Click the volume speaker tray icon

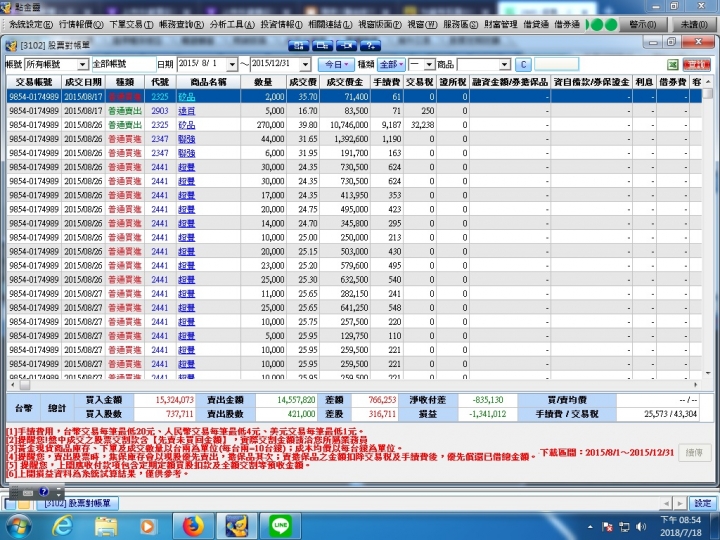coord(641,527)
